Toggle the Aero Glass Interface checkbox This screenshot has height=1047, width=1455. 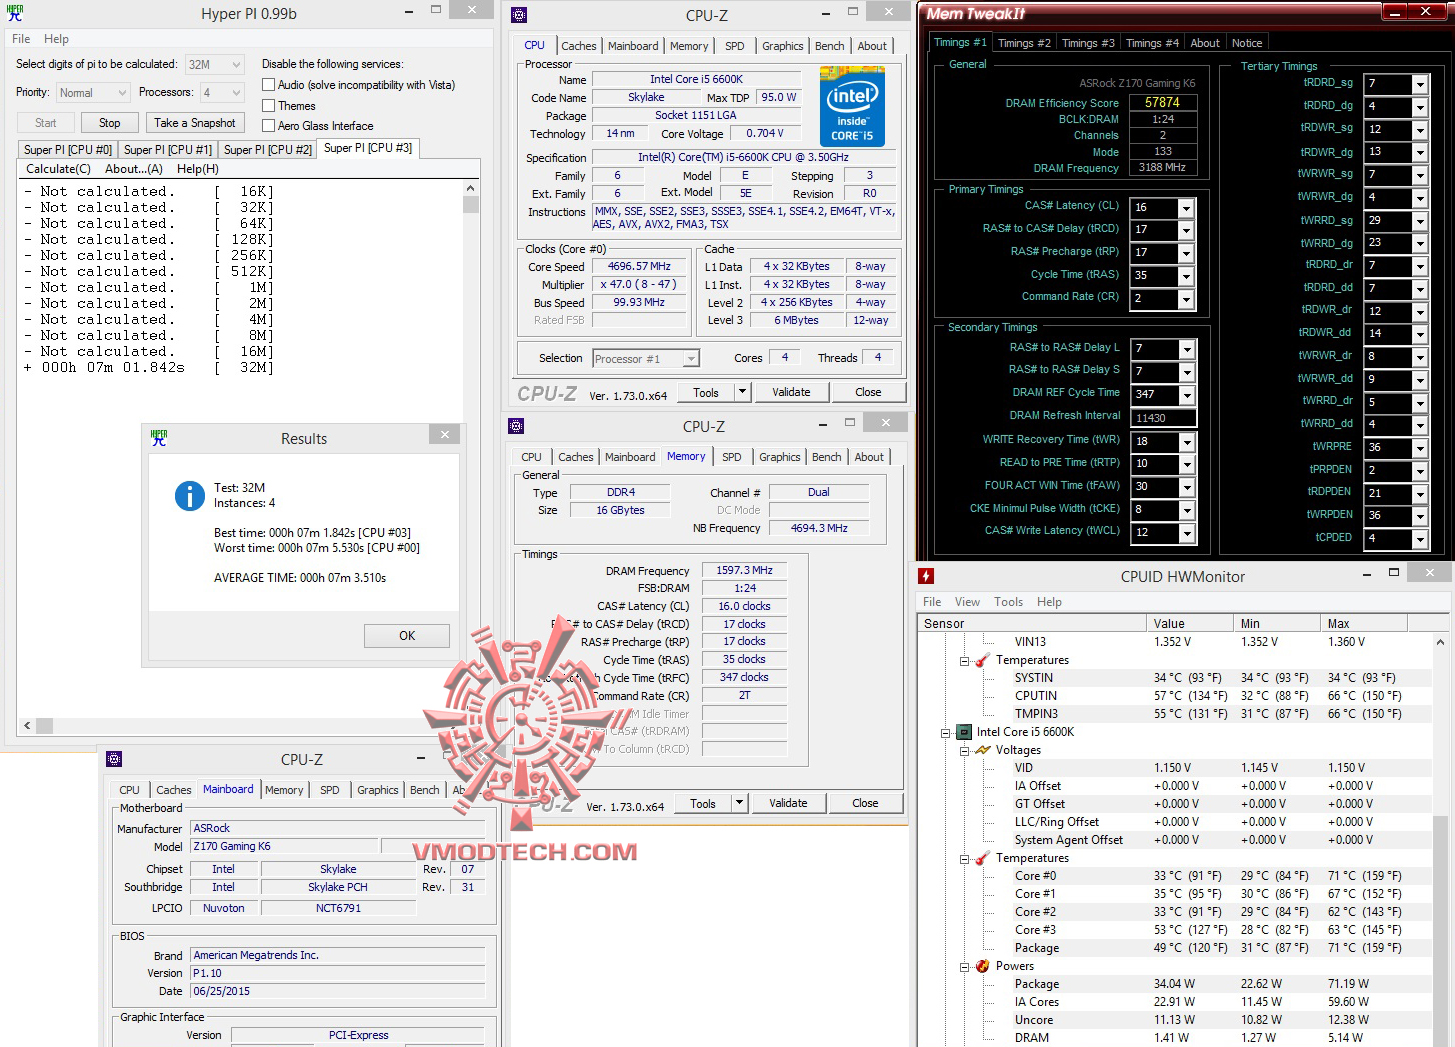click(x=268, y=126)
